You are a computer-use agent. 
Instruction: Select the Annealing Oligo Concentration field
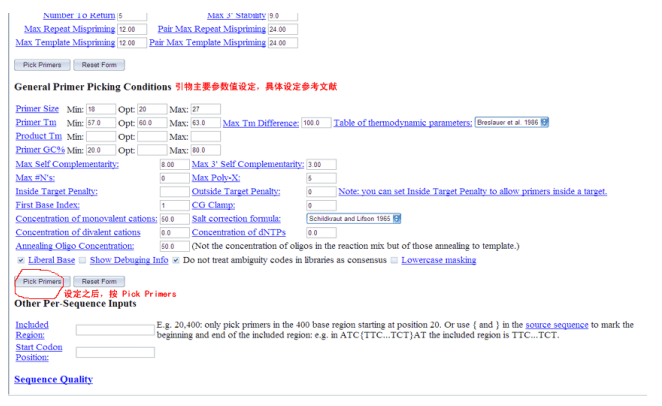(x=173, y=245)
